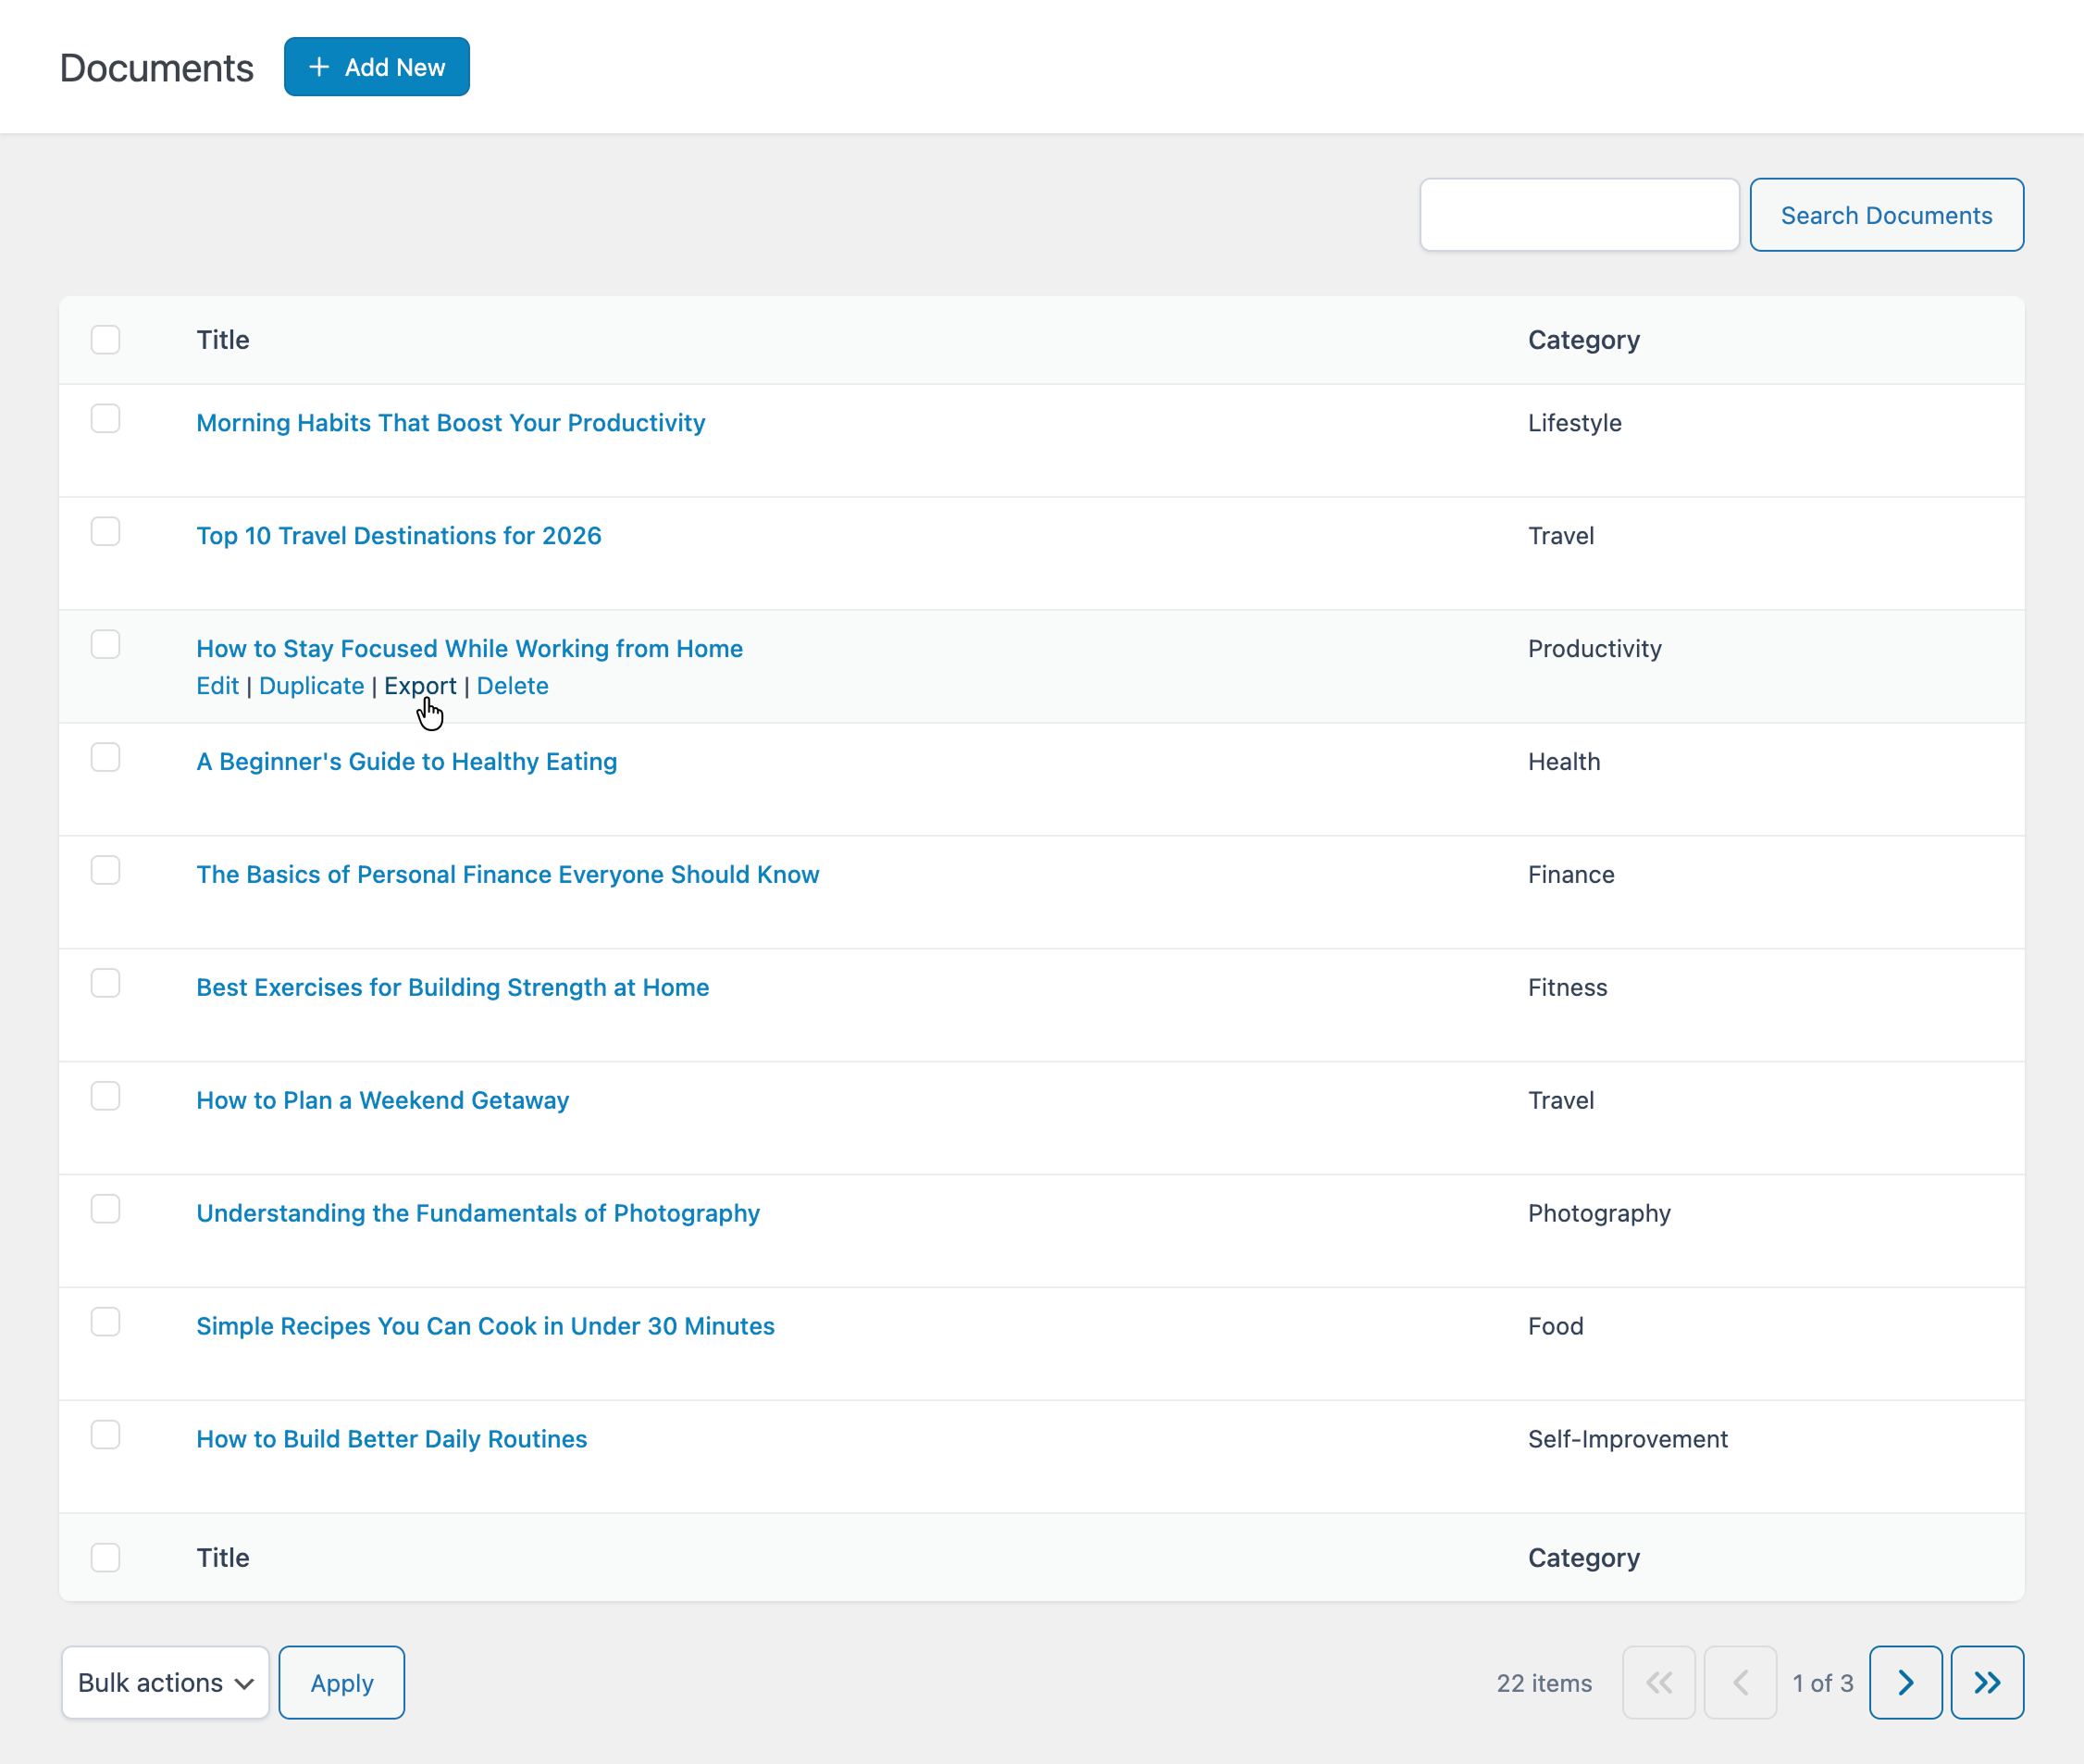Click the Apply button

tap(341, 1682)
